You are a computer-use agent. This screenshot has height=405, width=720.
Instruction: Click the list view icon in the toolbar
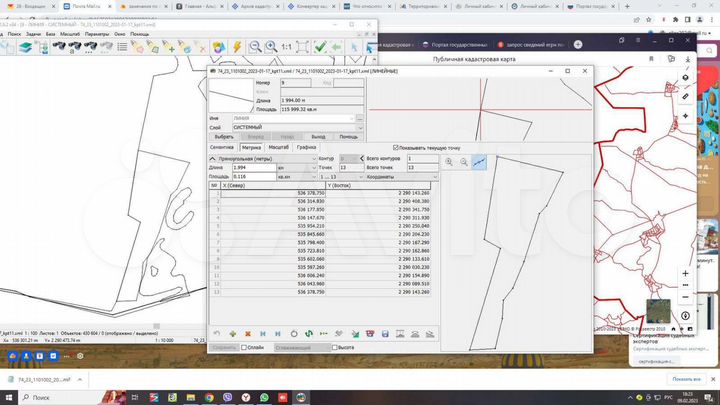[x=122, y=47]
